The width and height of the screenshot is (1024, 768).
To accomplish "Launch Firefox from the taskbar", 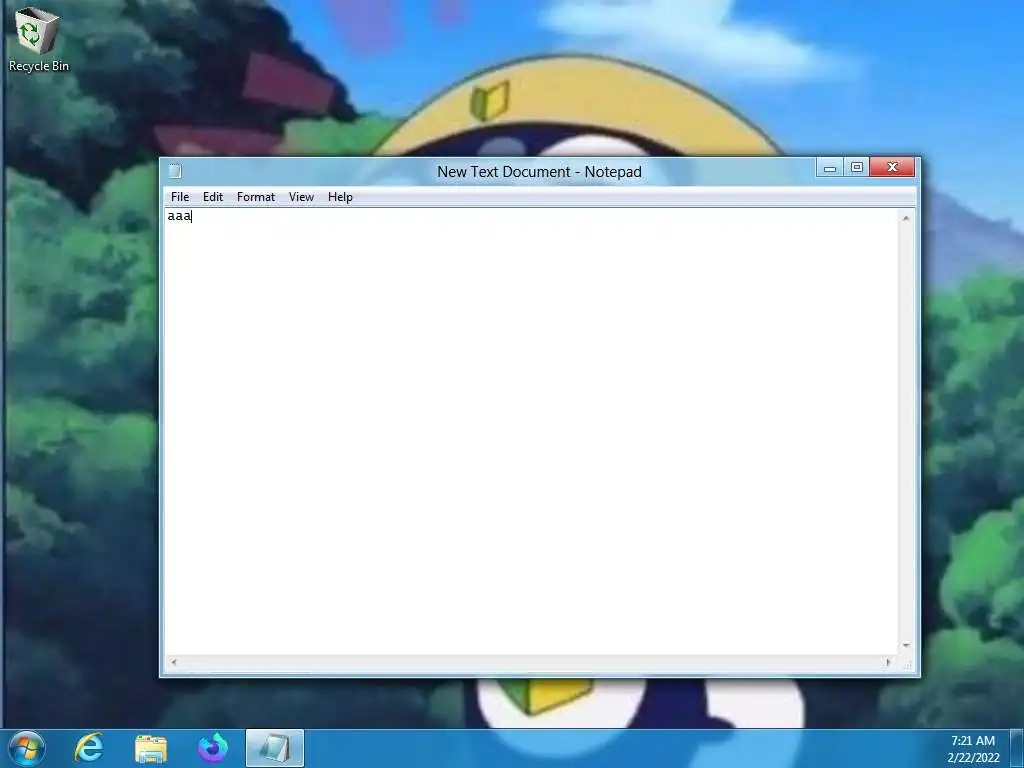I will tap(213, 748).
